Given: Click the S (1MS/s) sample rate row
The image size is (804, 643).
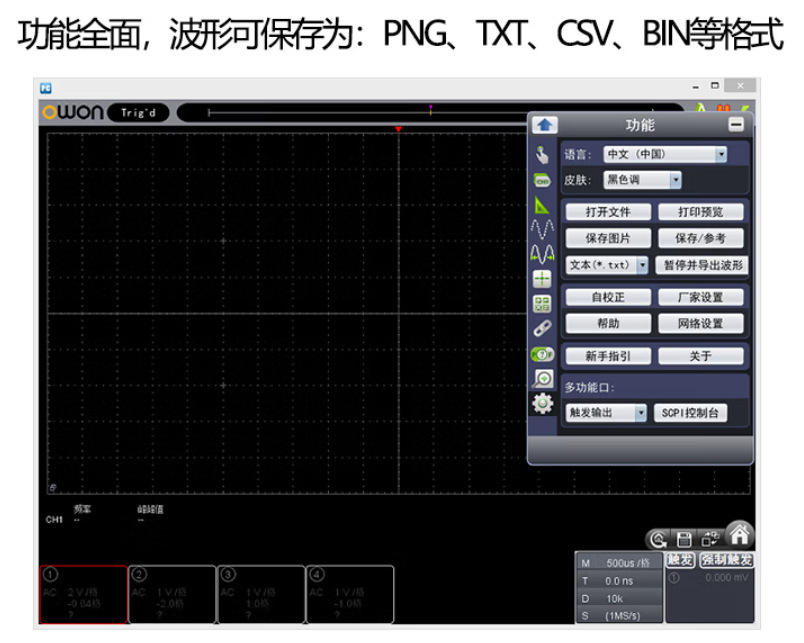Looking at the screenshot, I should tap(619, 615).
